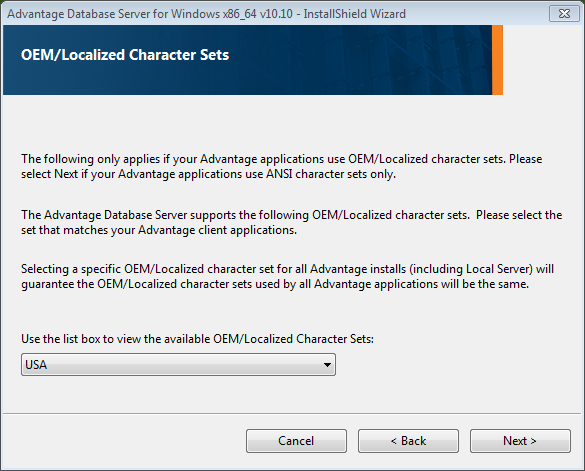Viewport: 585px width, 471px height.
Task: Click the horizontal separator above the buttons
Action: coord(292,413)
